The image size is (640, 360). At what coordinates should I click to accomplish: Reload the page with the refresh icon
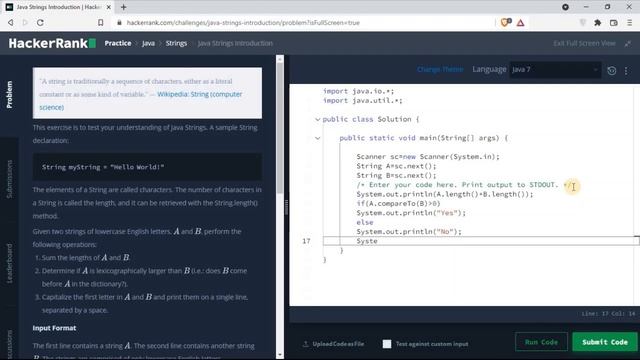pyautogui.click(x=40, y=23)
